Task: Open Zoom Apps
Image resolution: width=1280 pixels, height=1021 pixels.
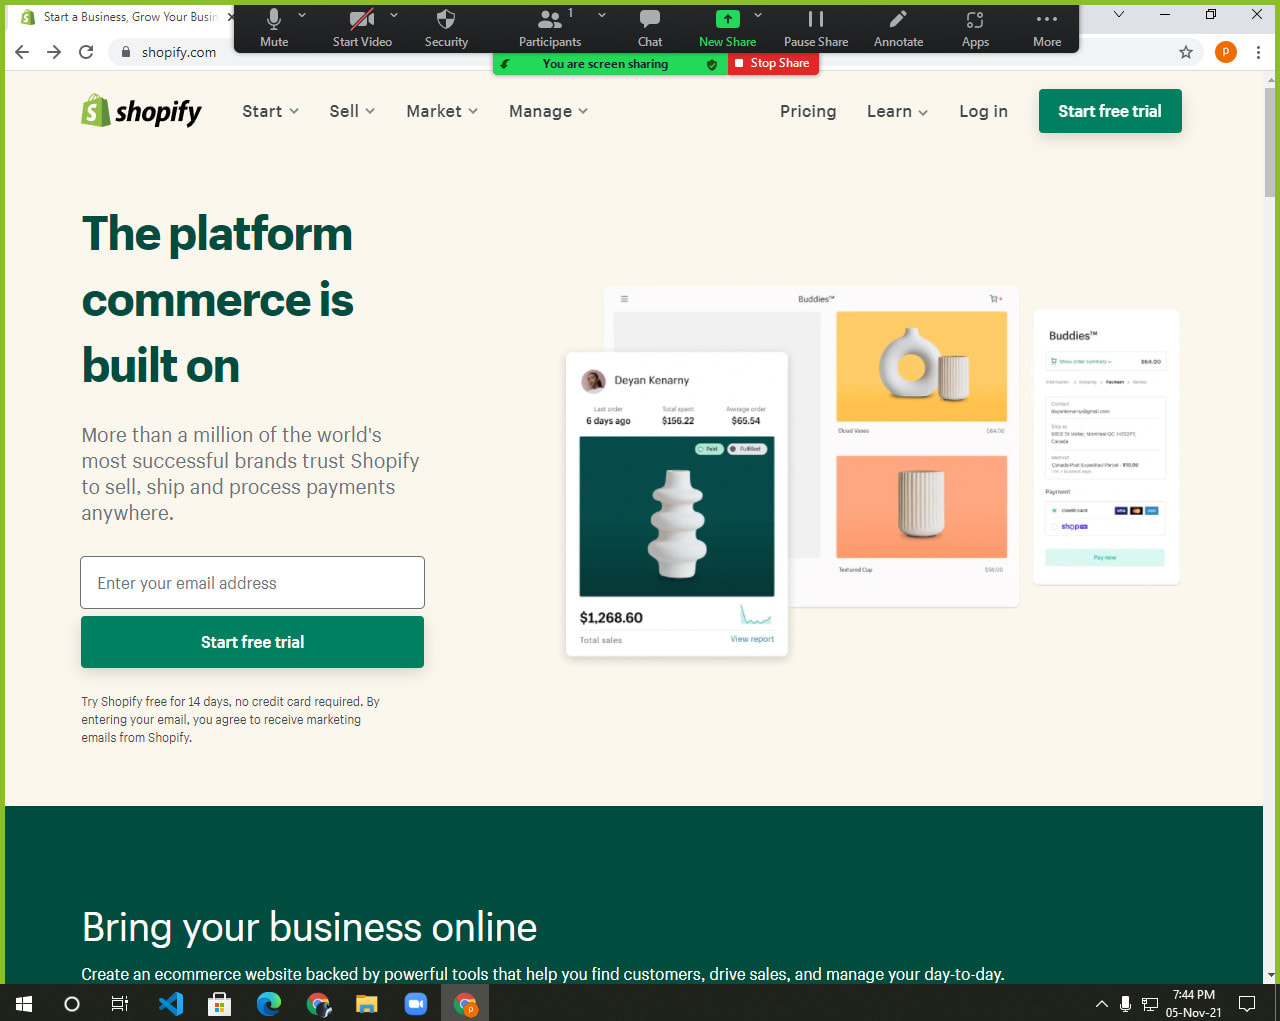Action: tap(975, 28)
